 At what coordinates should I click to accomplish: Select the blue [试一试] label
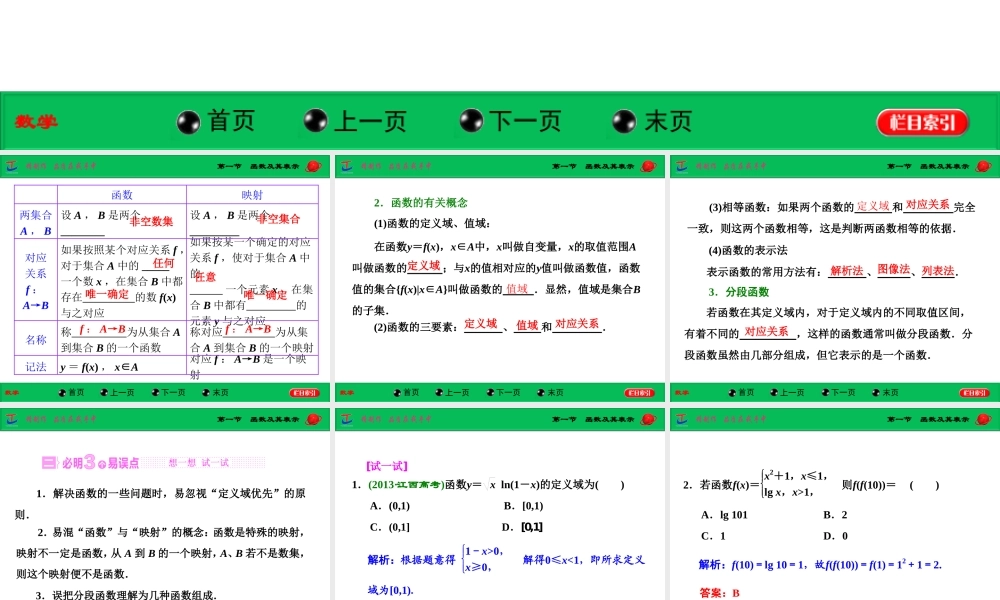387,465
